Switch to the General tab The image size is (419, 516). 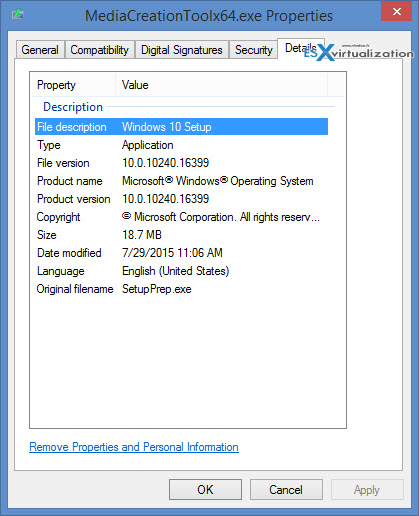(40, 50)
